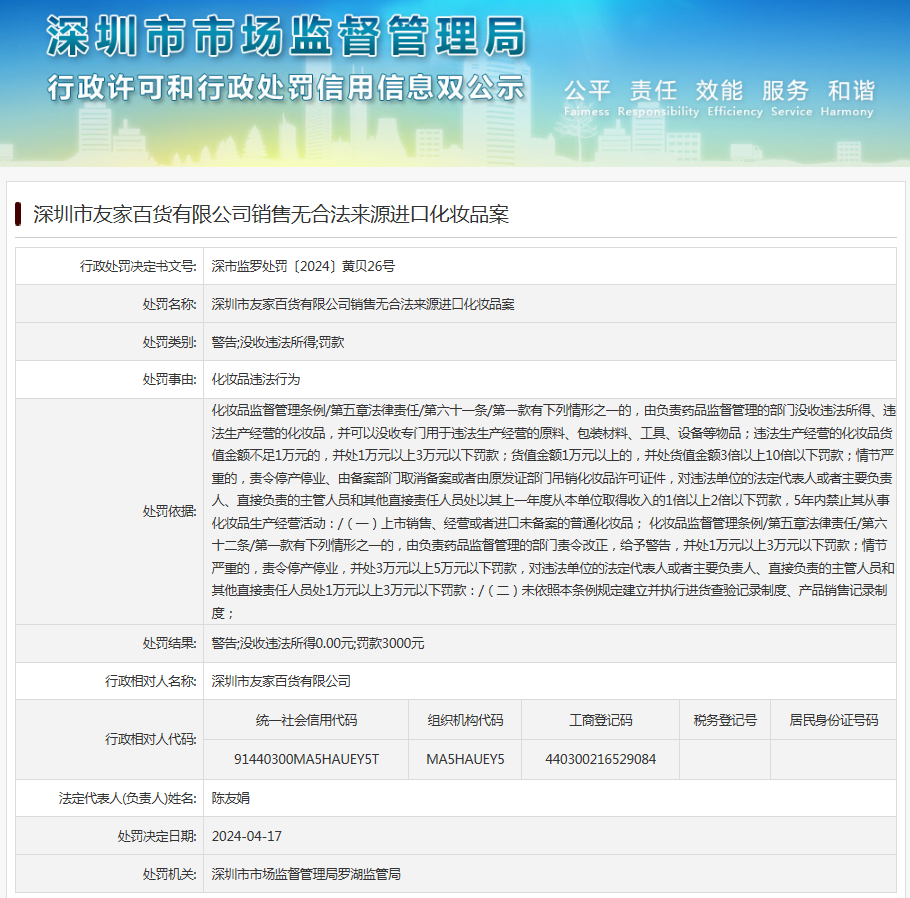Click the 组织机构代码 column header
This screenshot has height=898, width=910.
tap(465, 720)
